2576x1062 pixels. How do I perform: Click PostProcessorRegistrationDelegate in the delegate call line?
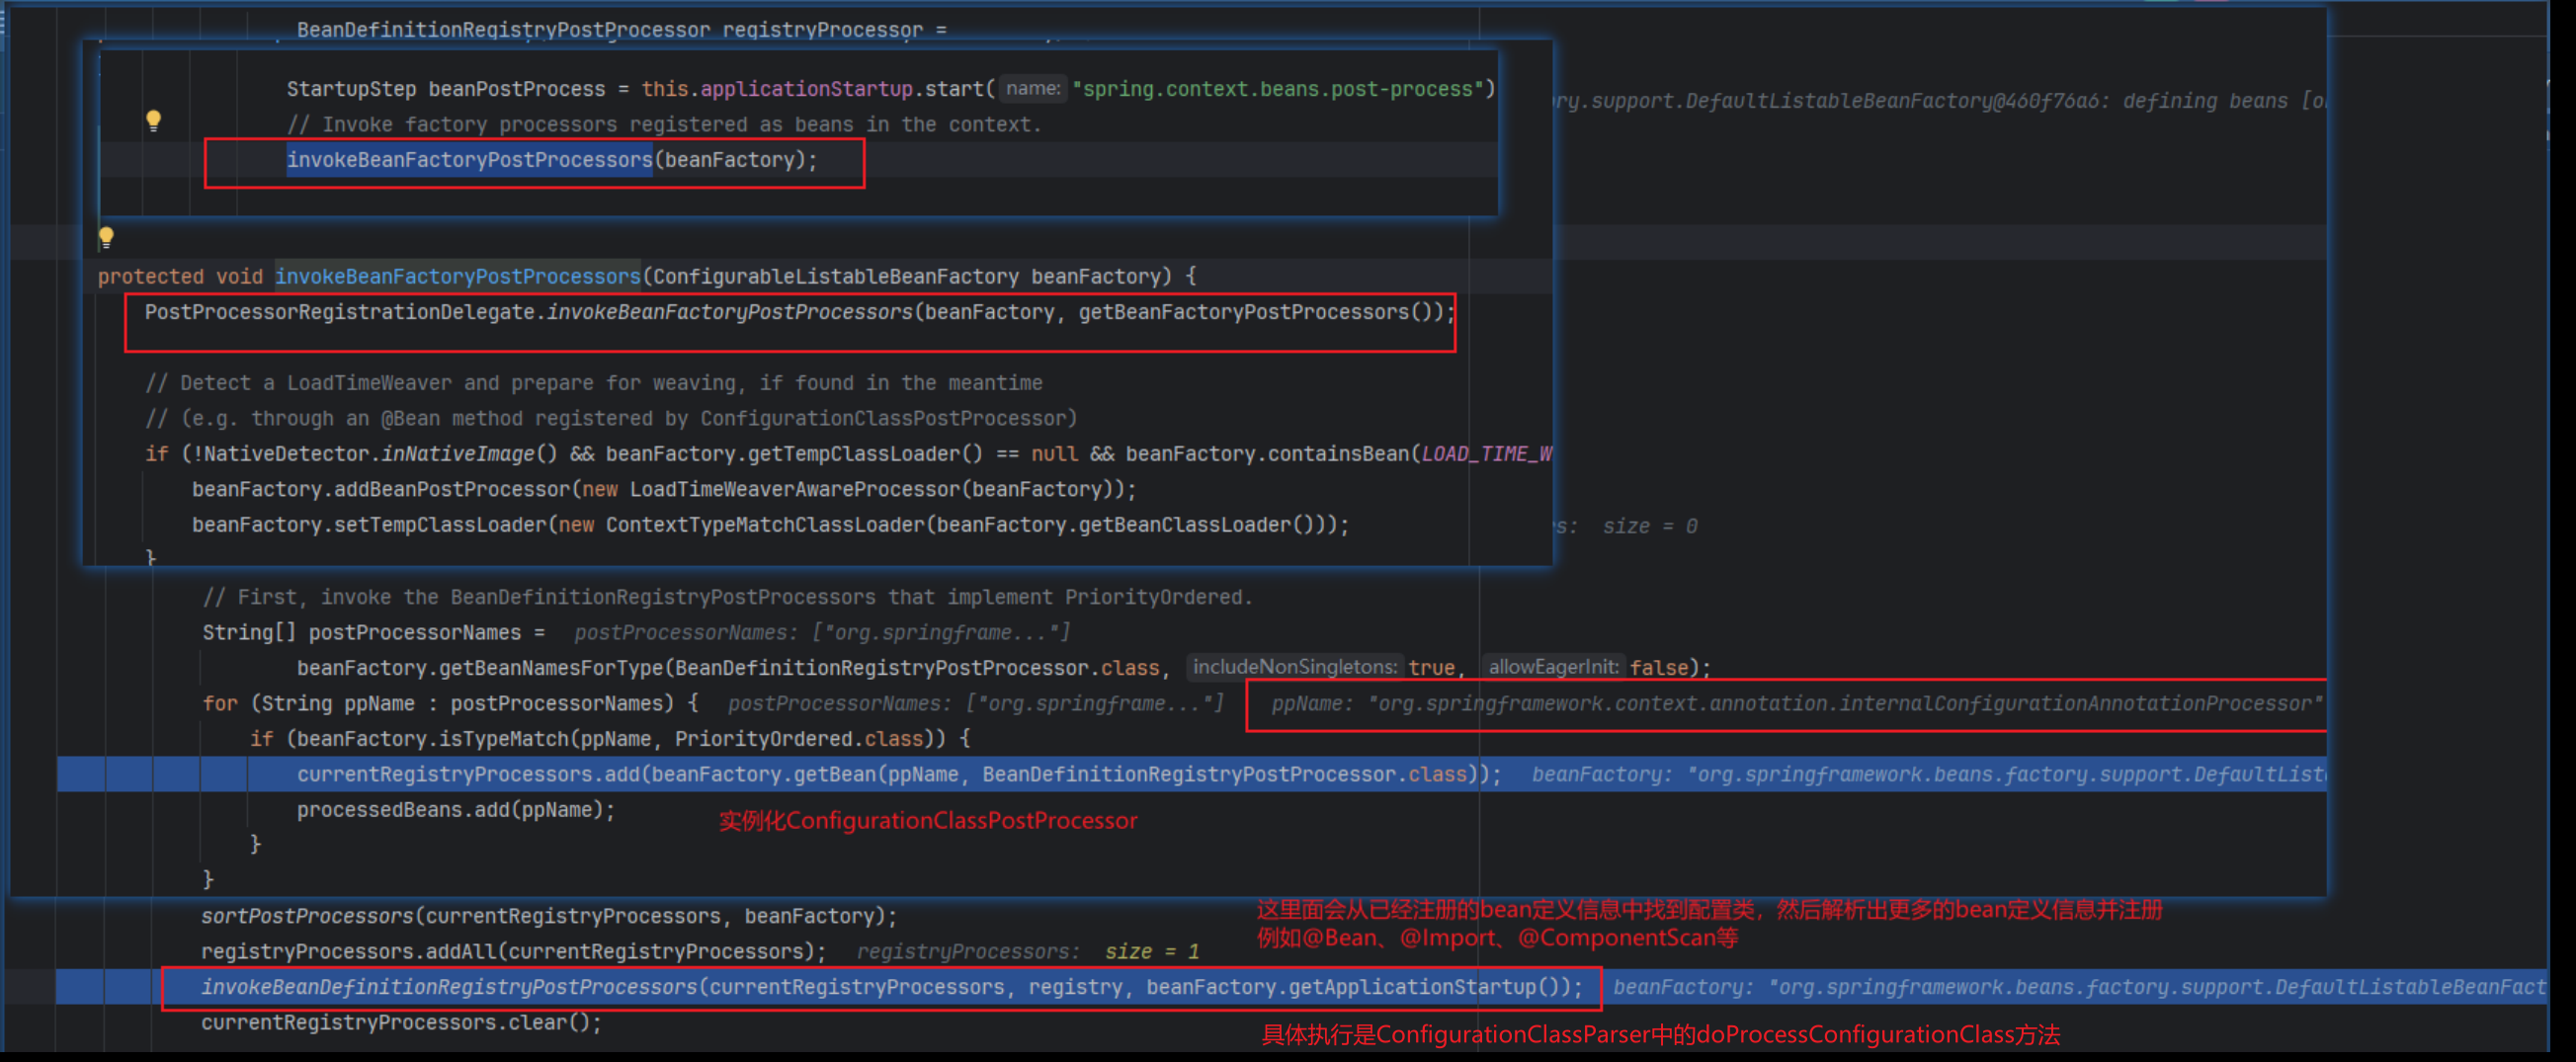click(339, 312)
